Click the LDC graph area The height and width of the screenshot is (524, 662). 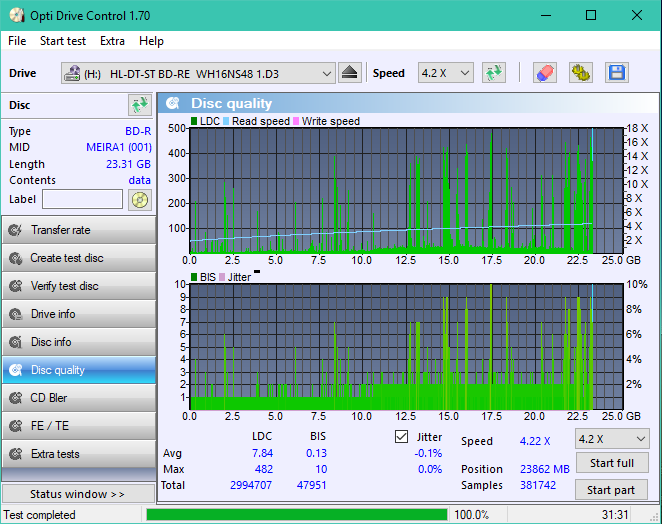tap(407, 190)
